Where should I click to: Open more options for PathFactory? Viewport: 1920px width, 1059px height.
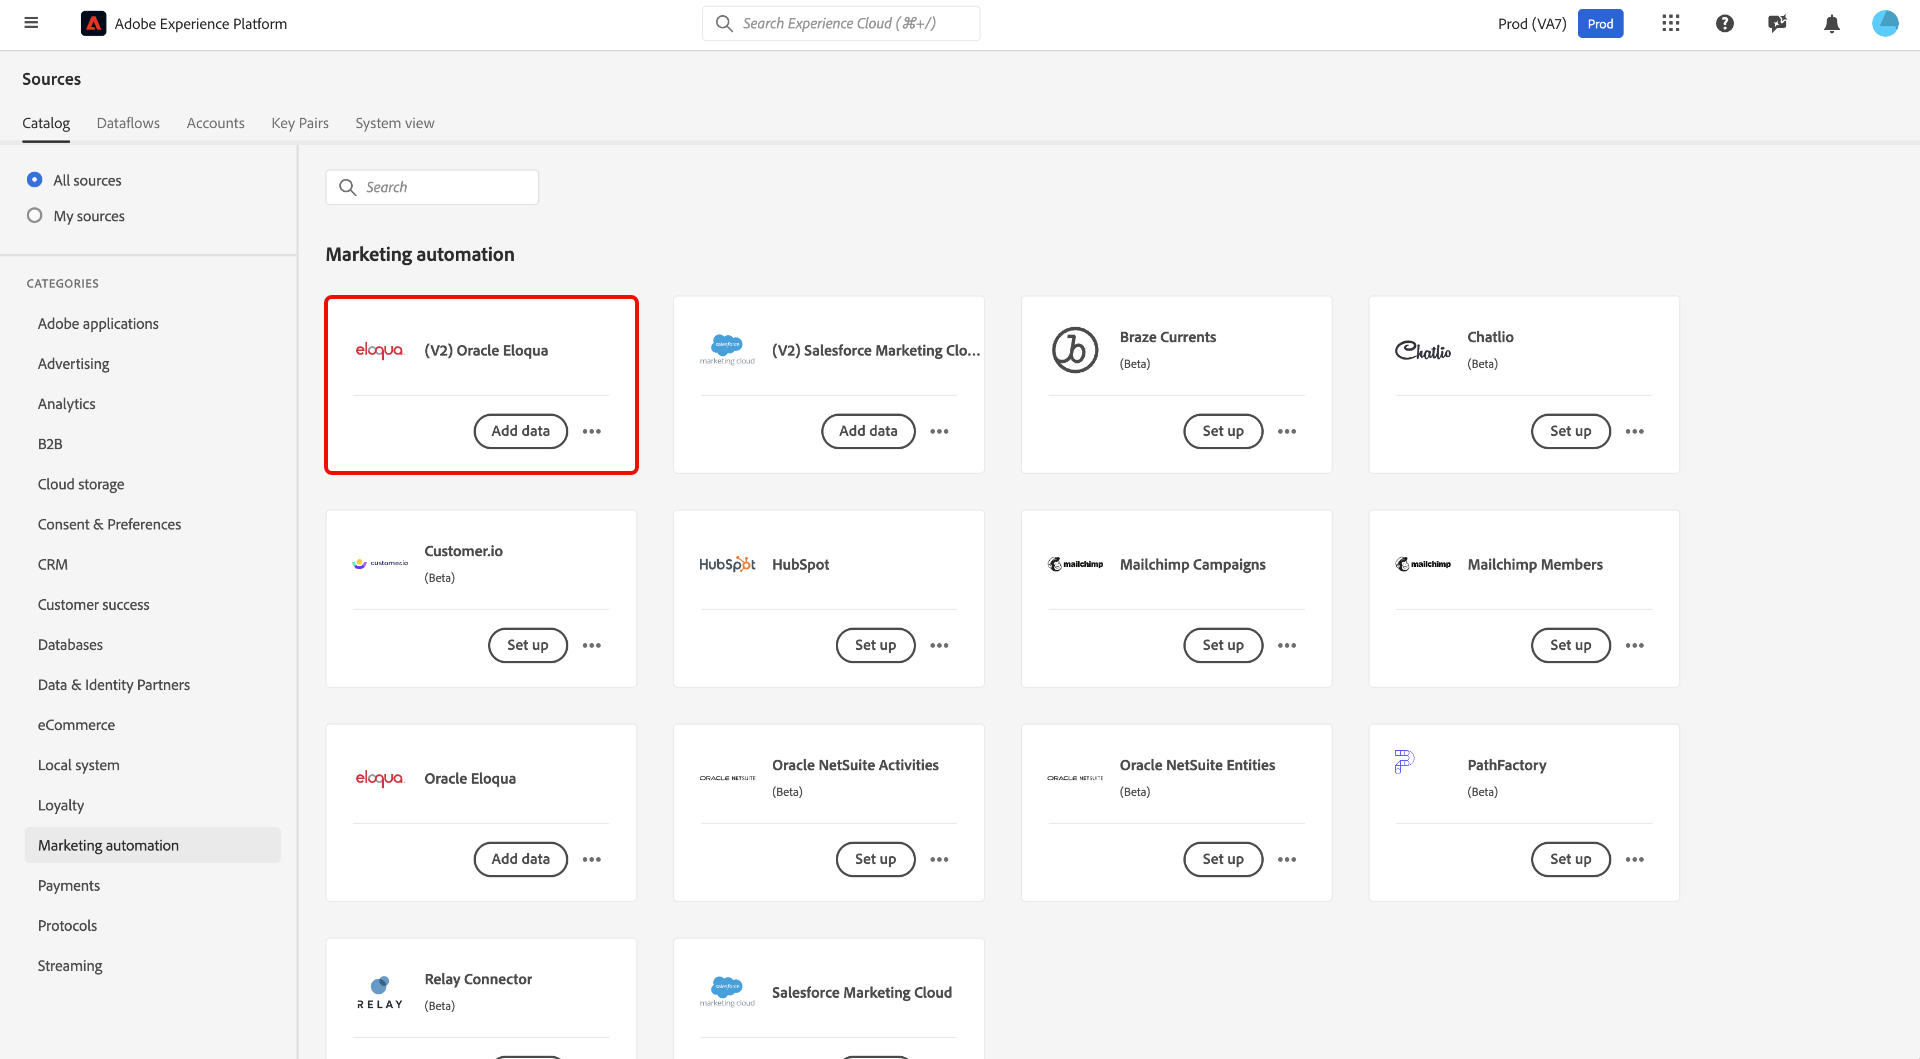(x=1635, y=859)
